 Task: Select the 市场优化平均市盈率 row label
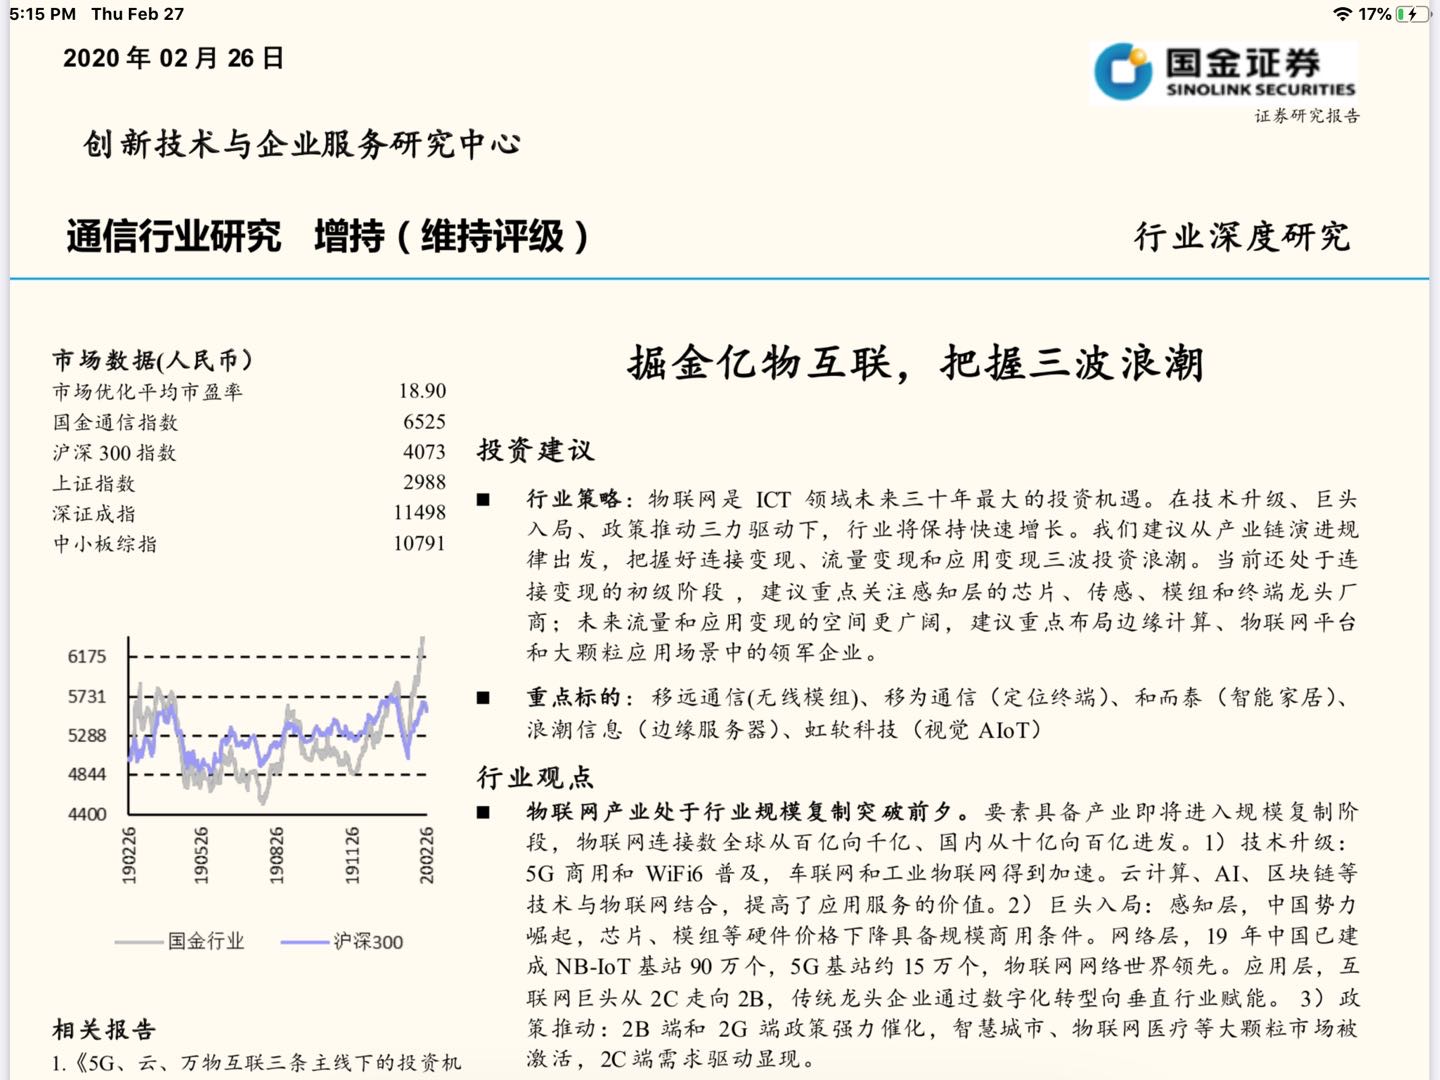point(148,392)
